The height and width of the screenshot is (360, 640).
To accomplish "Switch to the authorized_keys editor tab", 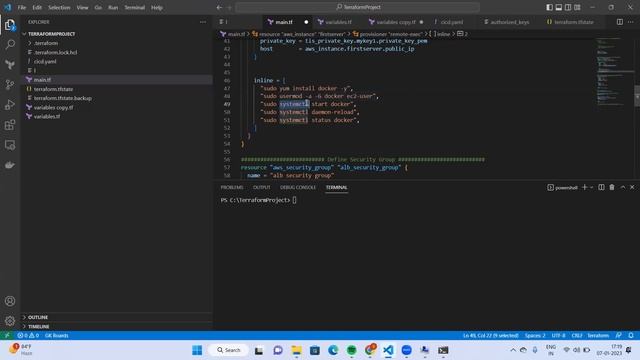I will pyautogui.click(x=509, y=22).
